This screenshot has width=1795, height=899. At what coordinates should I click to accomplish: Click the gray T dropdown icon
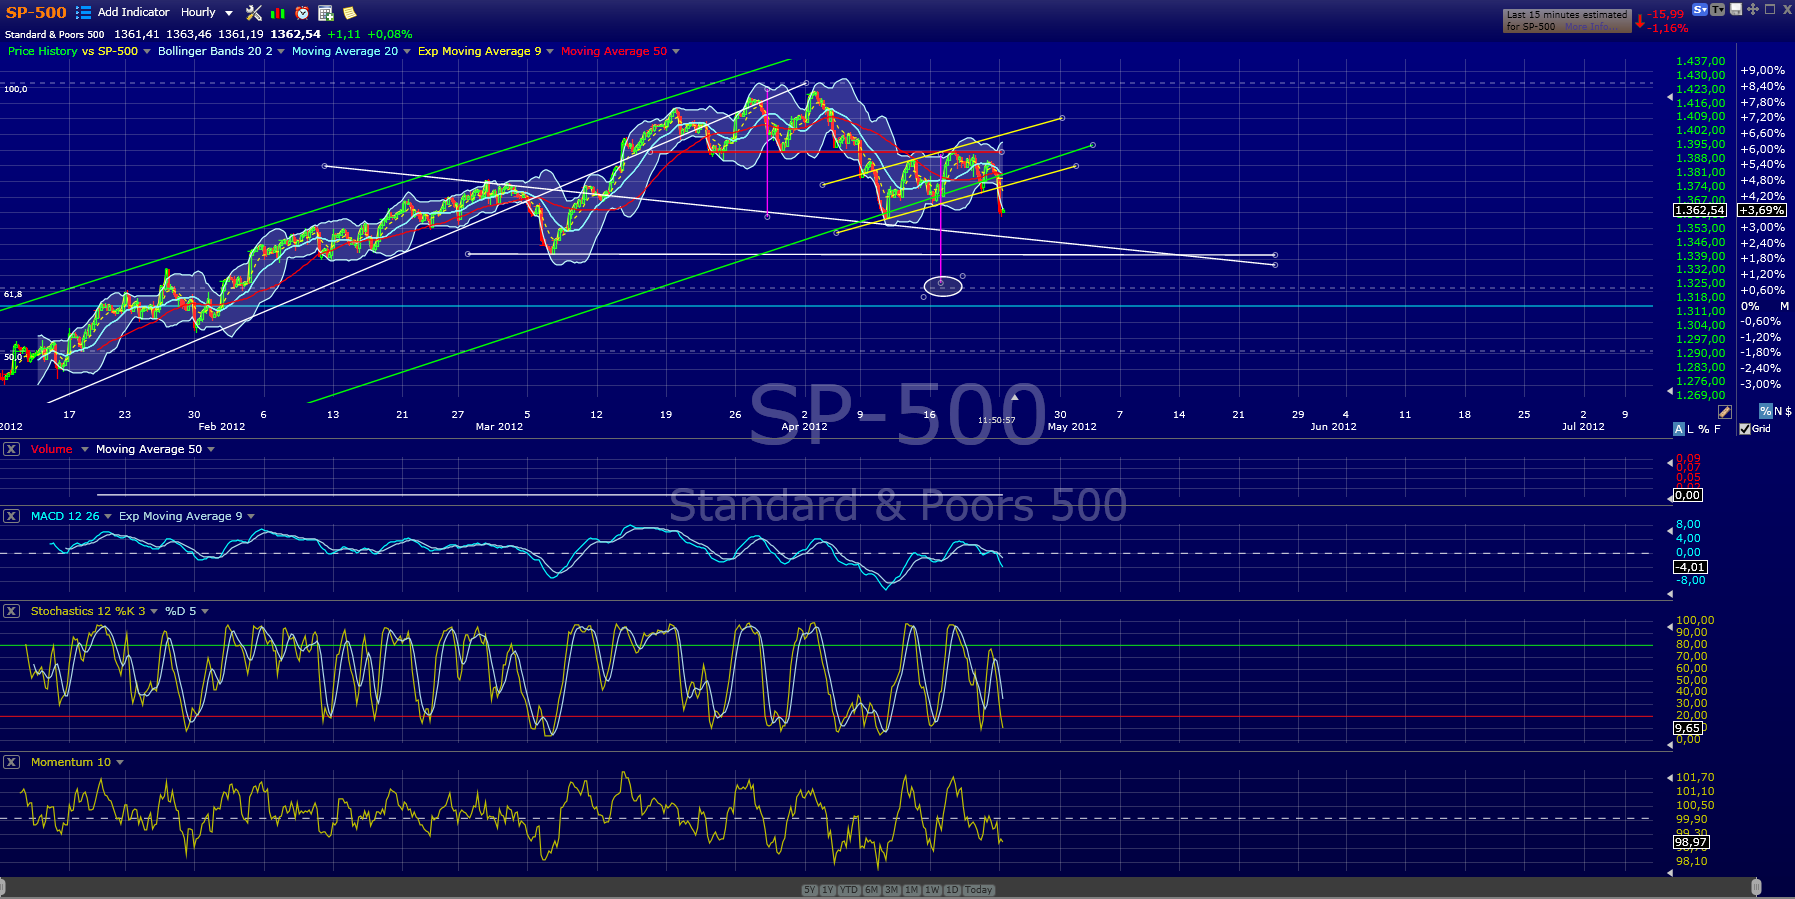coord(1718,9)
